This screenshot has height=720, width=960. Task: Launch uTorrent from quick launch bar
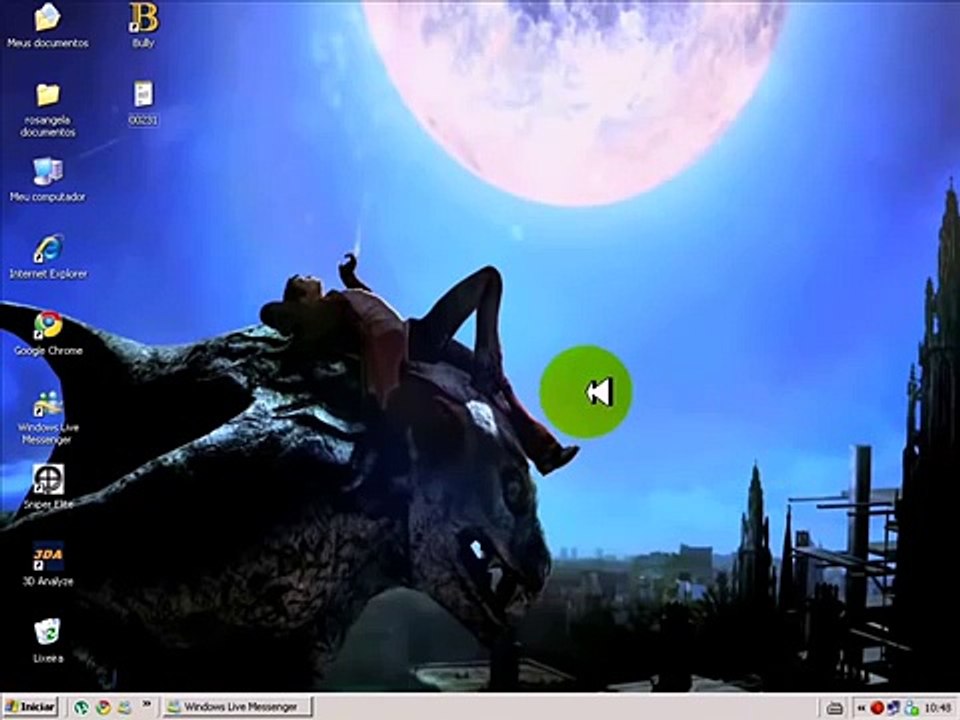coord(81,707)
